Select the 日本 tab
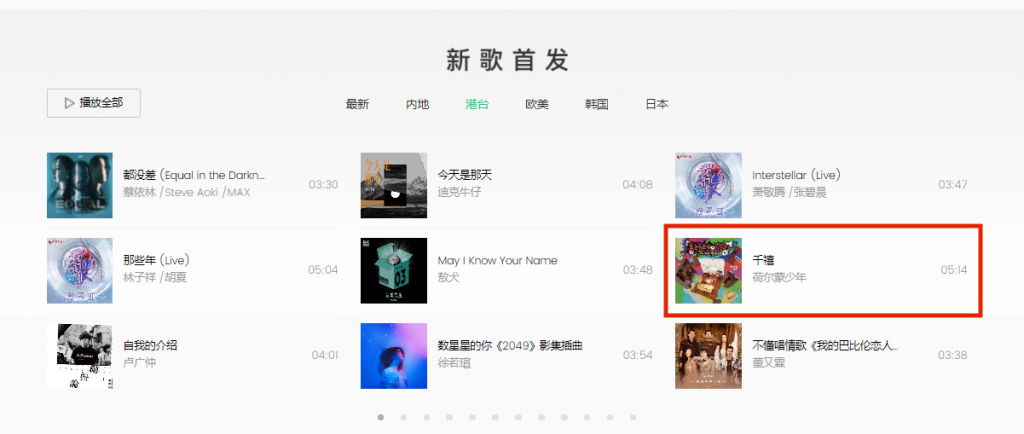The width and height of the screenshot is (1024, 434). [657, 104]
